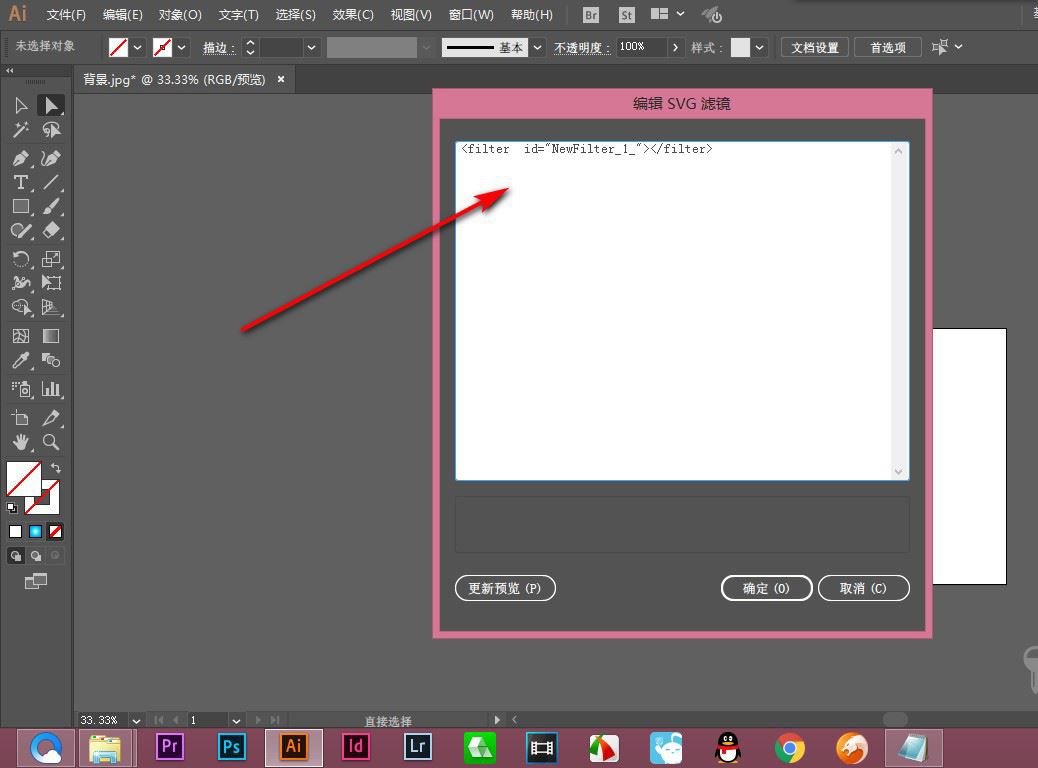Select the Pen tool
1038x768 pixels.
[x=20, y=158]
